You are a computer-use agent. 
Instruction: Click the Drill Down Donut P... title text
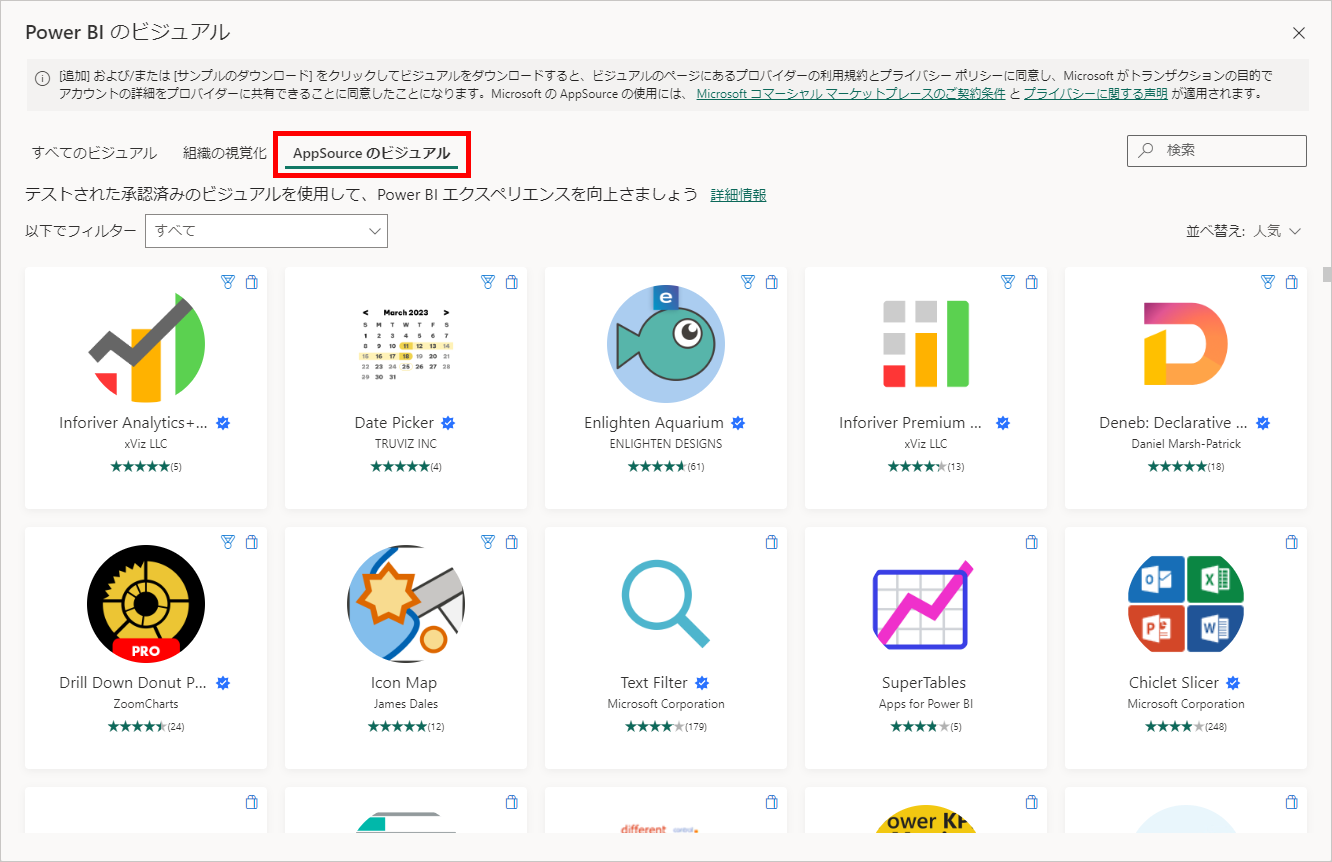click(x=134, y=683)
